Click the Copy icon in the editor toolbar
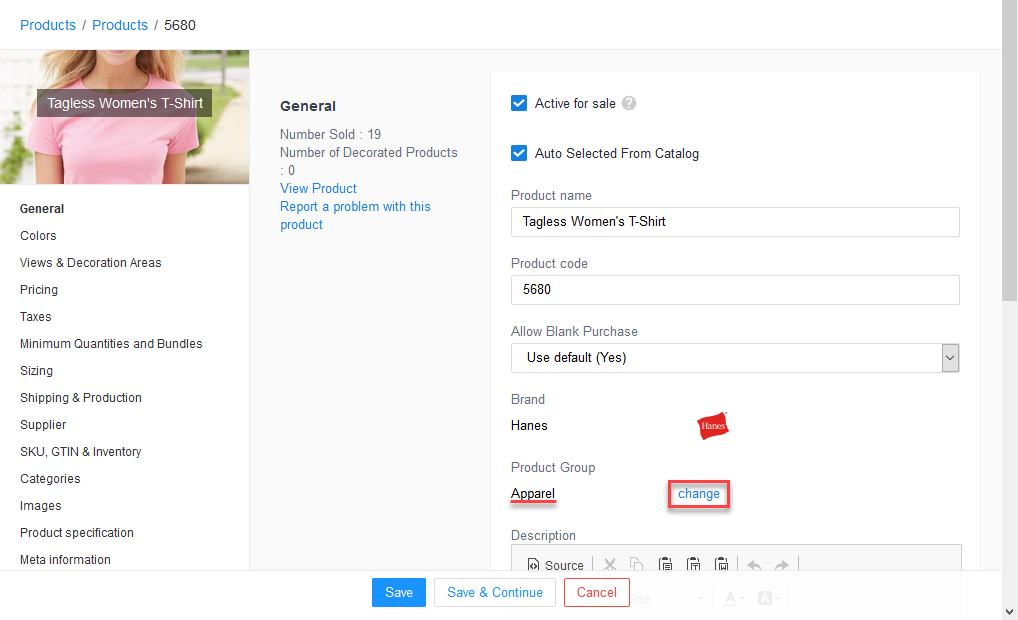The height and width of the screenshot is (620, 1018). click(x=637, y=563)
